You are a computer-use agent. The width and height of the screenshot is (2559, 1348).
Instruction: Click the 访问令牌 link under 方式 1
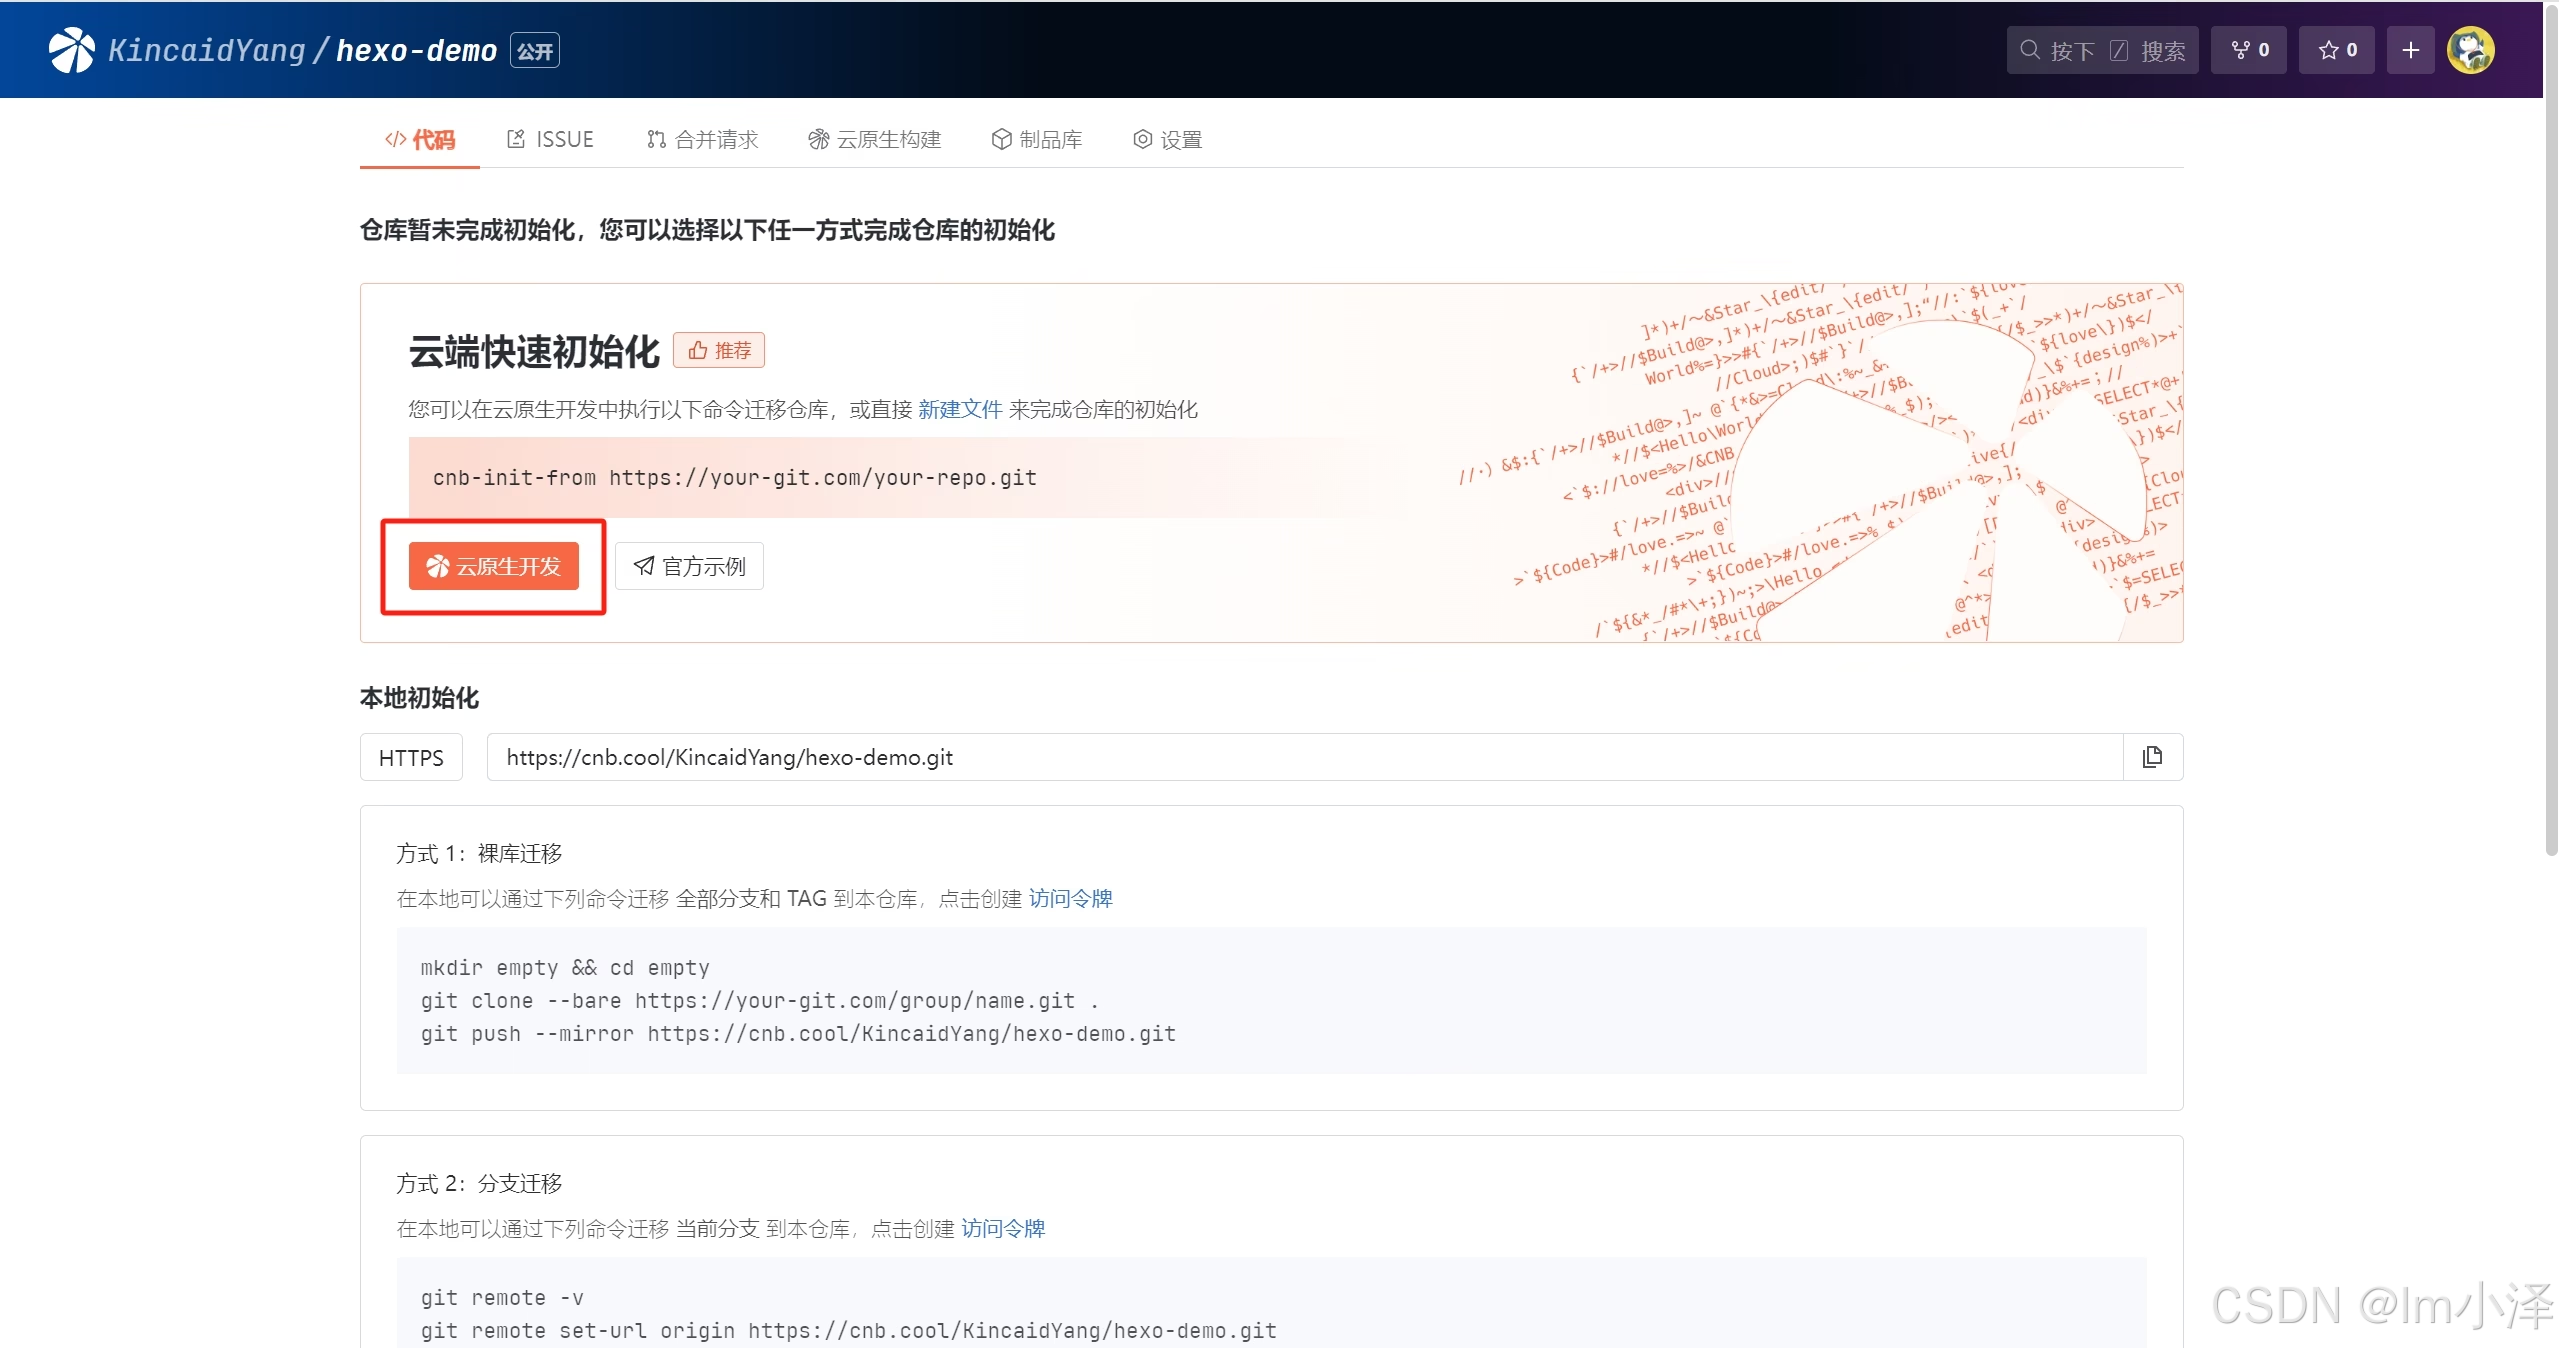click(1069, 898)
